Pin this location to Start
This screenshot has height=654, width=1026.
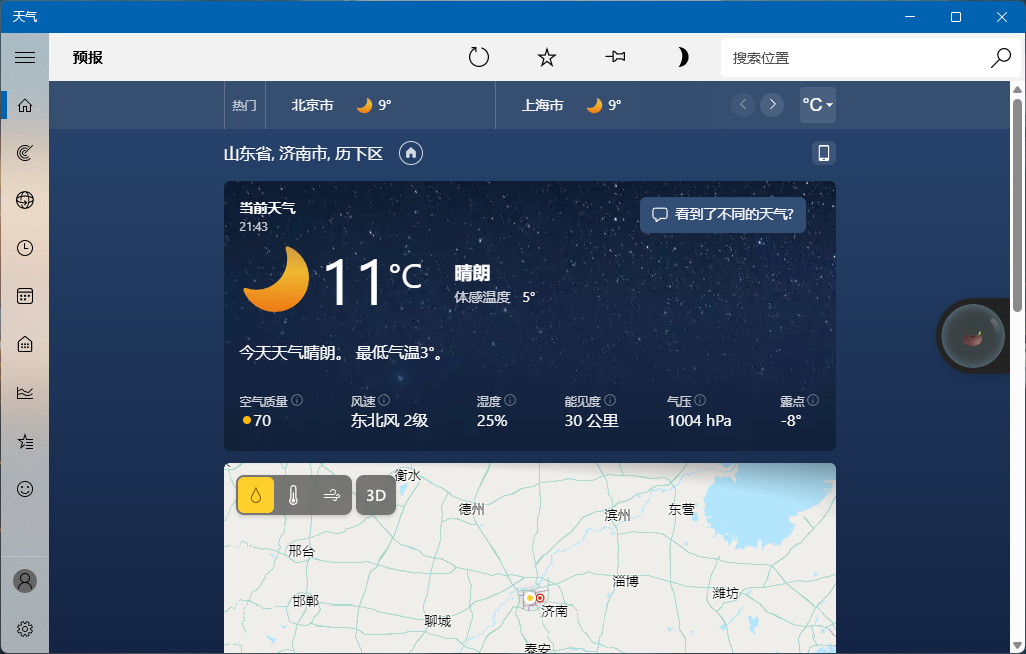[x=615, y=57]
